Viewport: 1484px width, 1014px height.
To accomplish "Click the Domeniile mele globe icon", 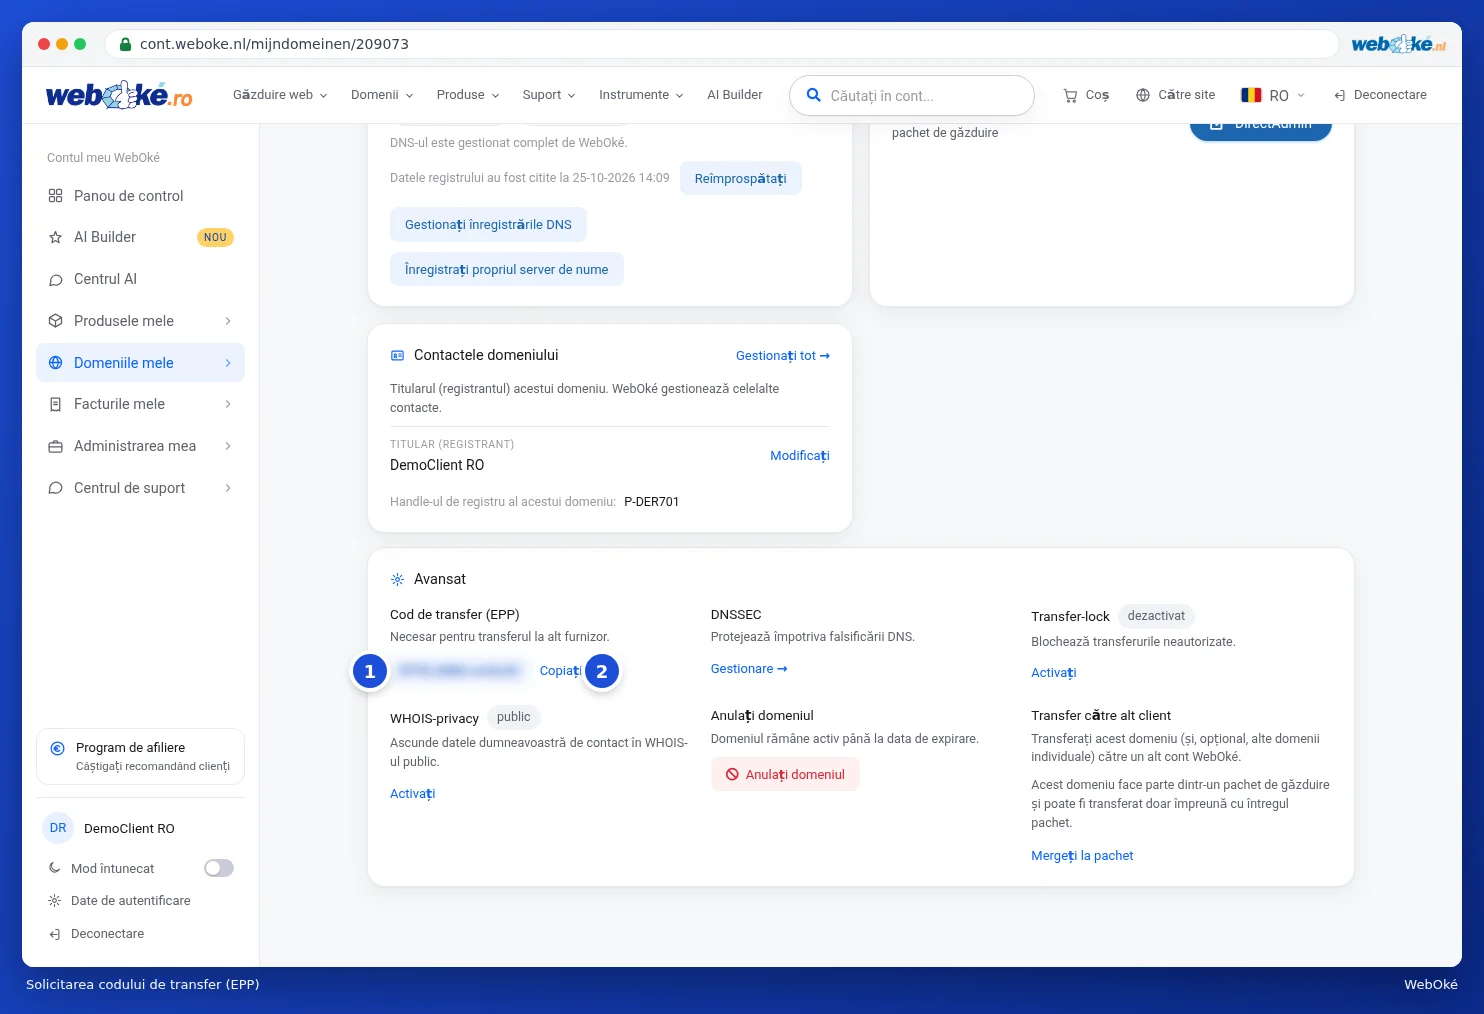I will [x=56, y=363].
